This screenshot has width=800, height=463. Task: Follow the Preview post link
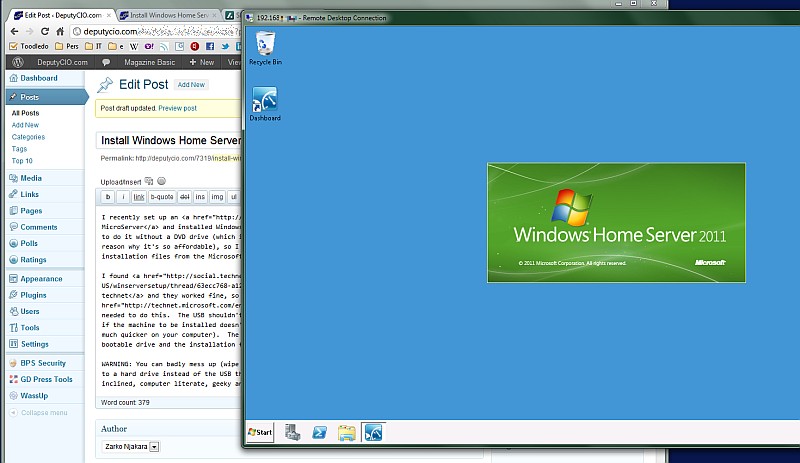(x=178, y=108)
